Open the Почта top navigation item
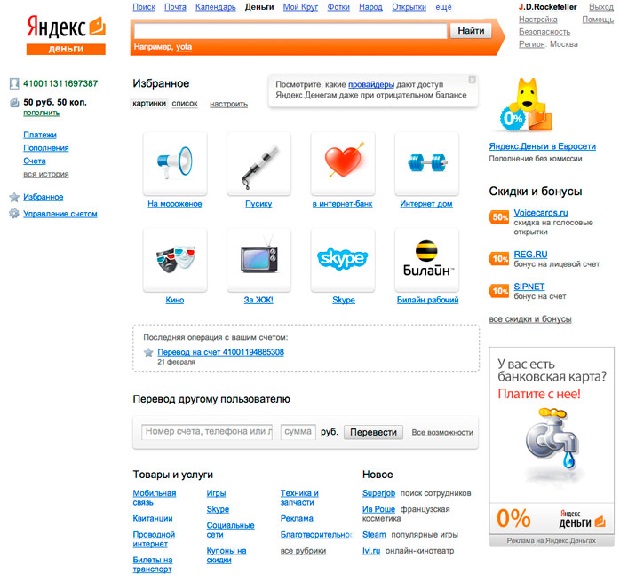618x576 pixels. click(x=175, y=7)
